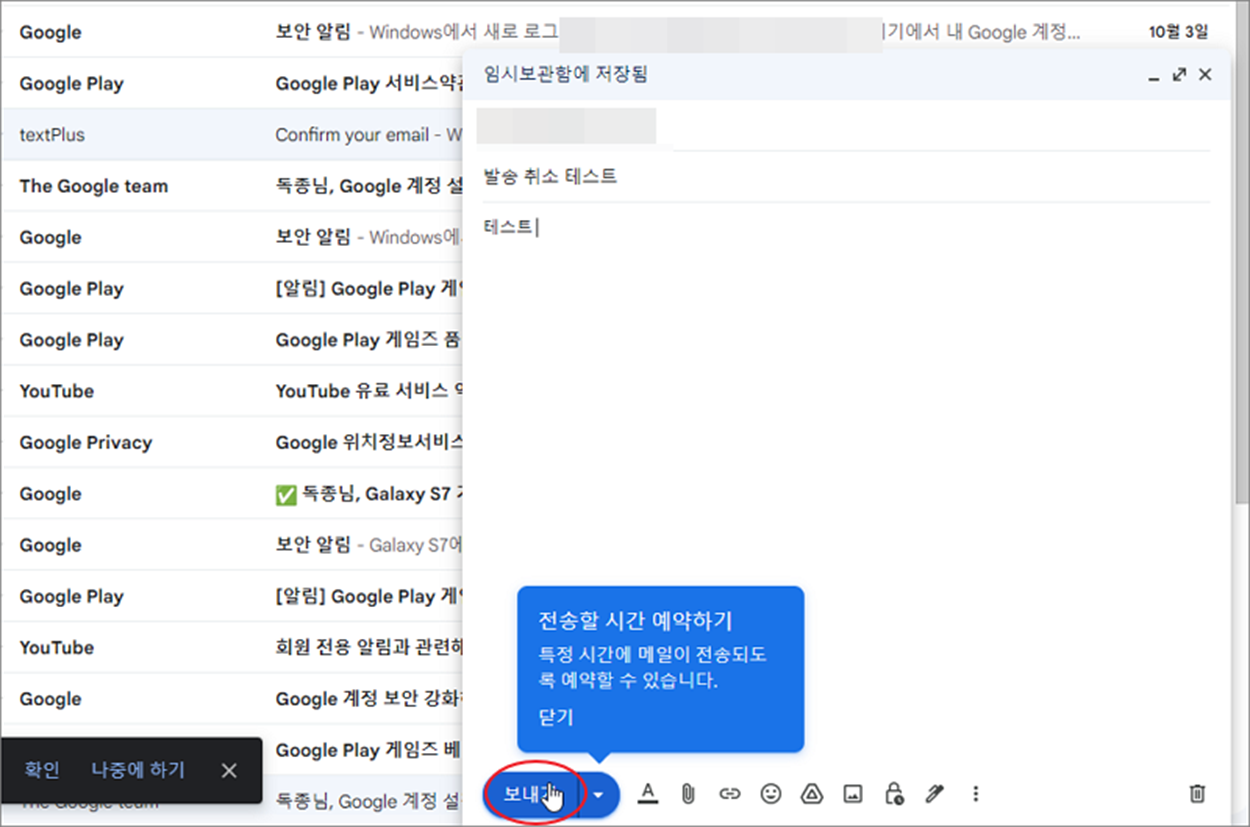Dismiss the schedule-send tooltip via 닫기
Viewport: 1250px width, 827px height.
click(x=556, y=718)
